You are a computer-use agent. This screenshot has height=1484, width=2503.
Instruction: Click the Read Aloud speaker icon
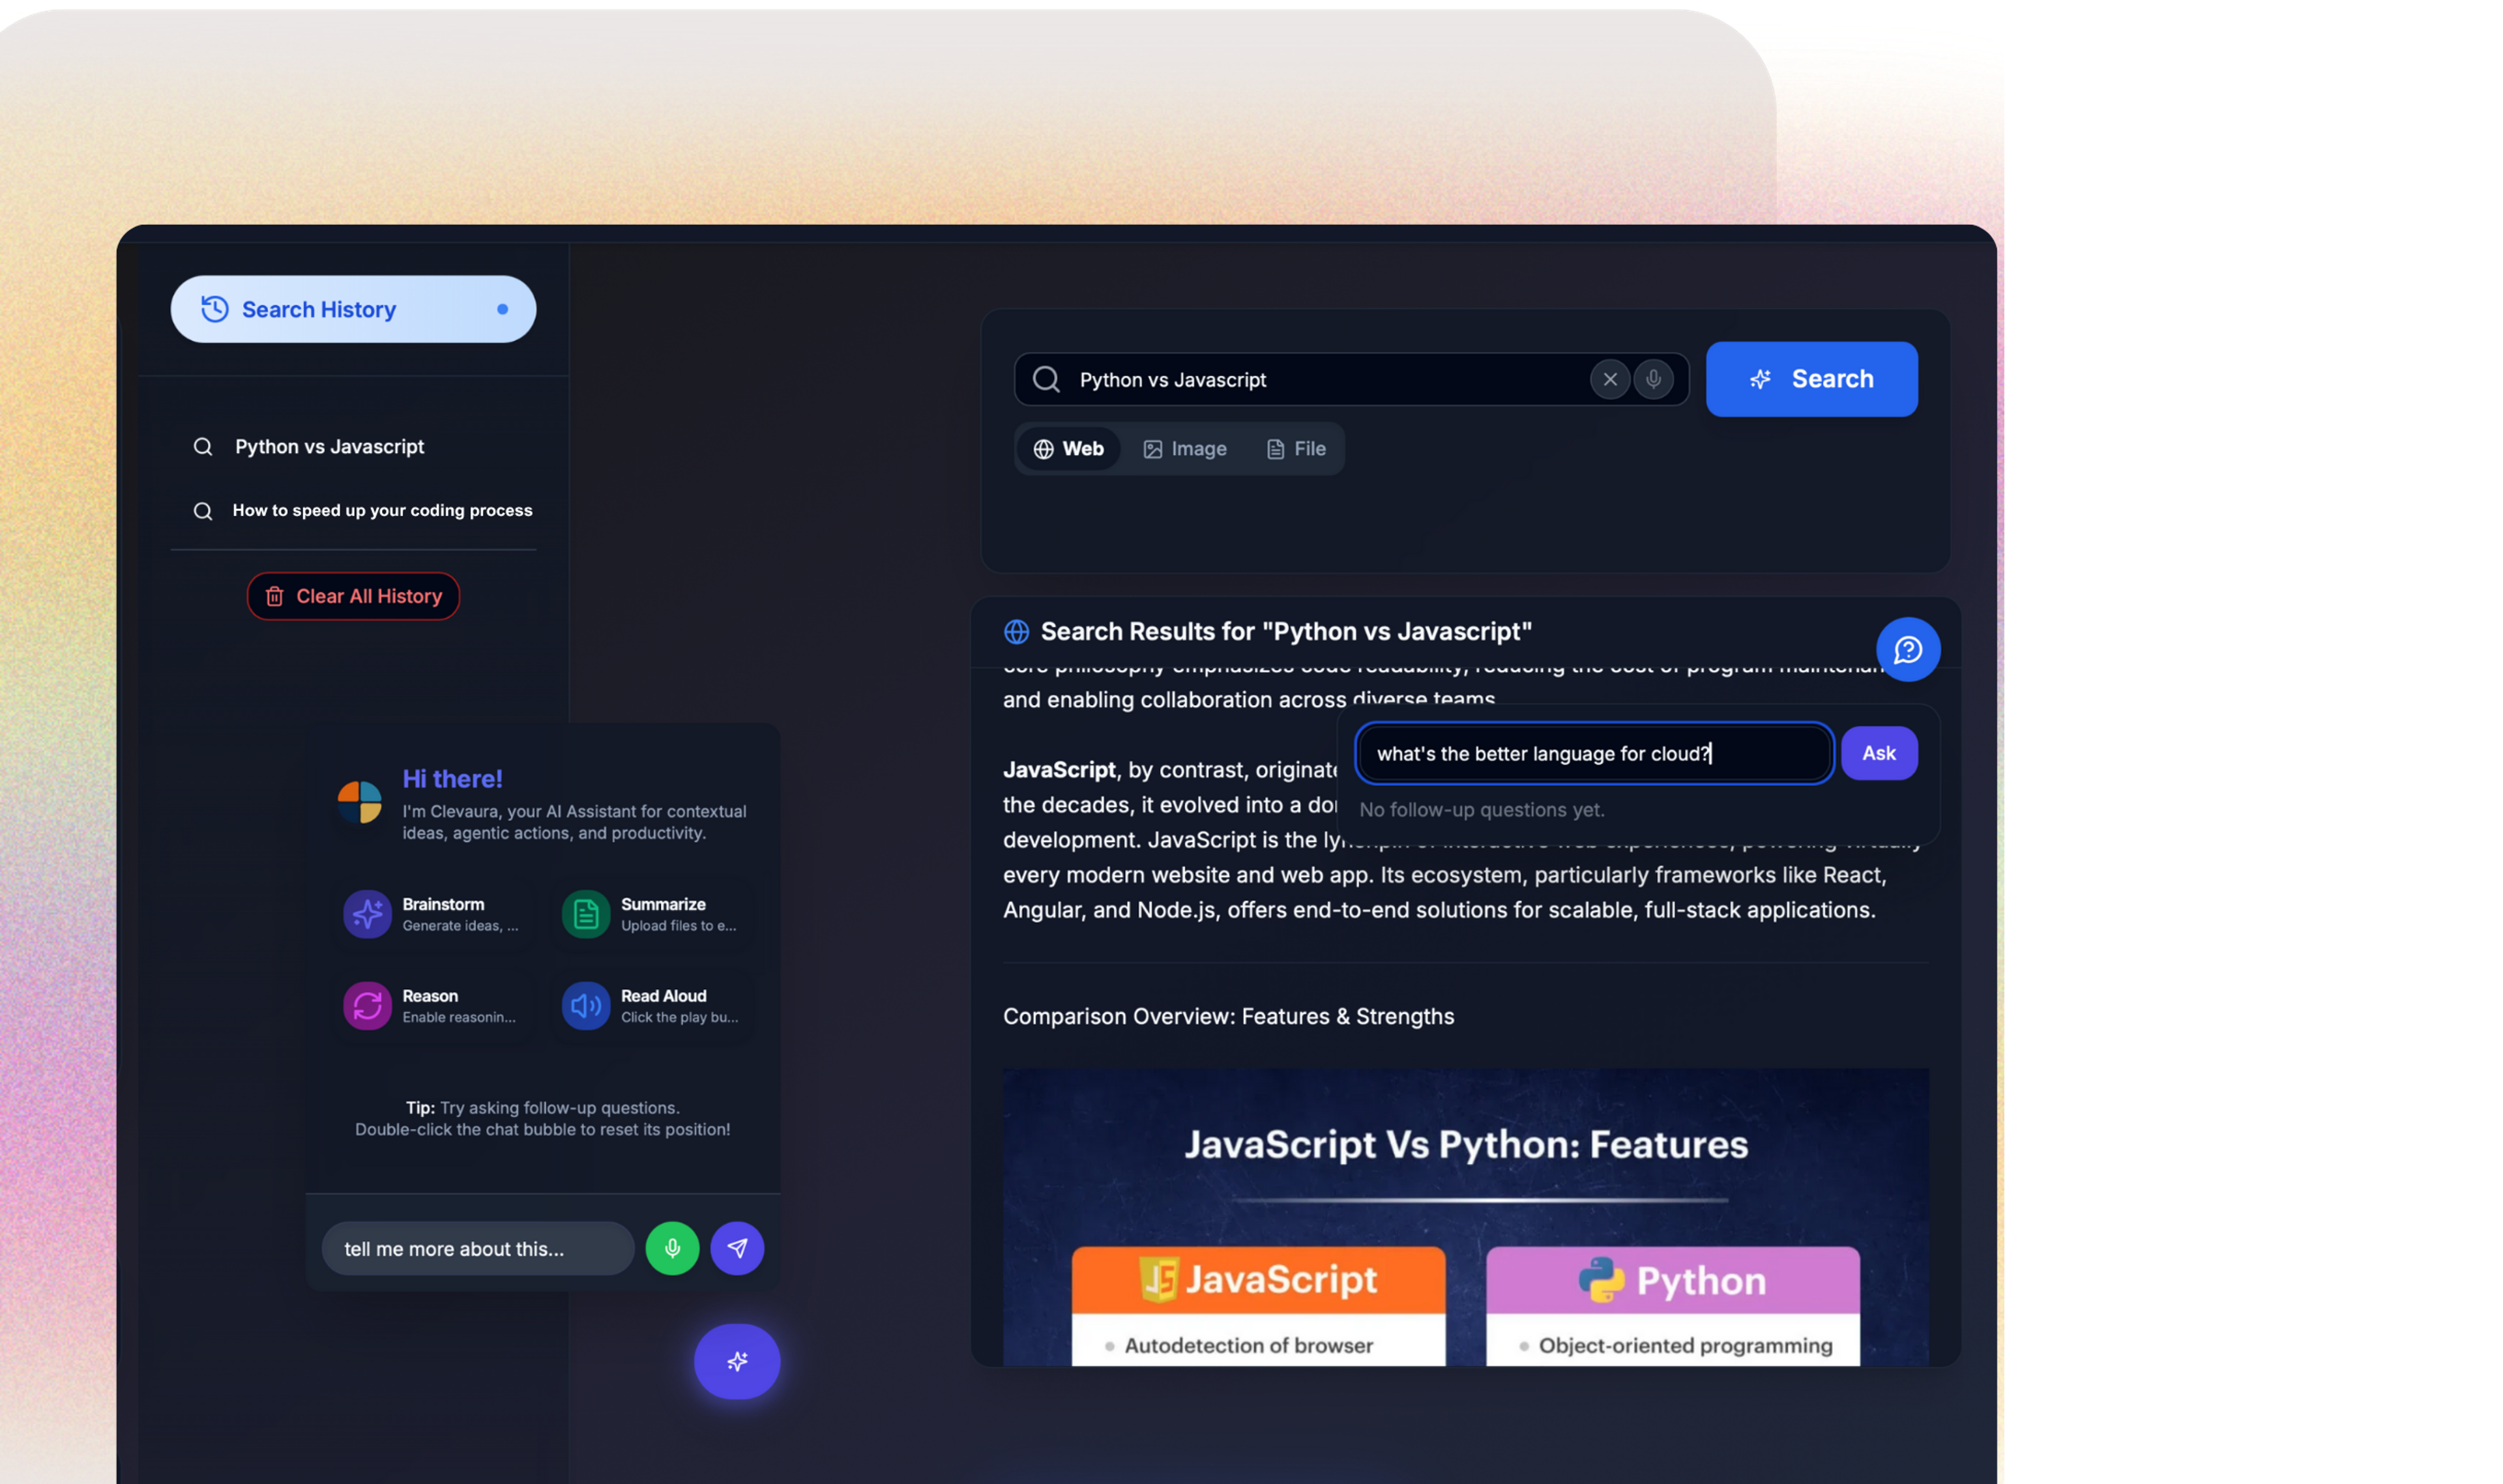click(x=586, y=1006)
